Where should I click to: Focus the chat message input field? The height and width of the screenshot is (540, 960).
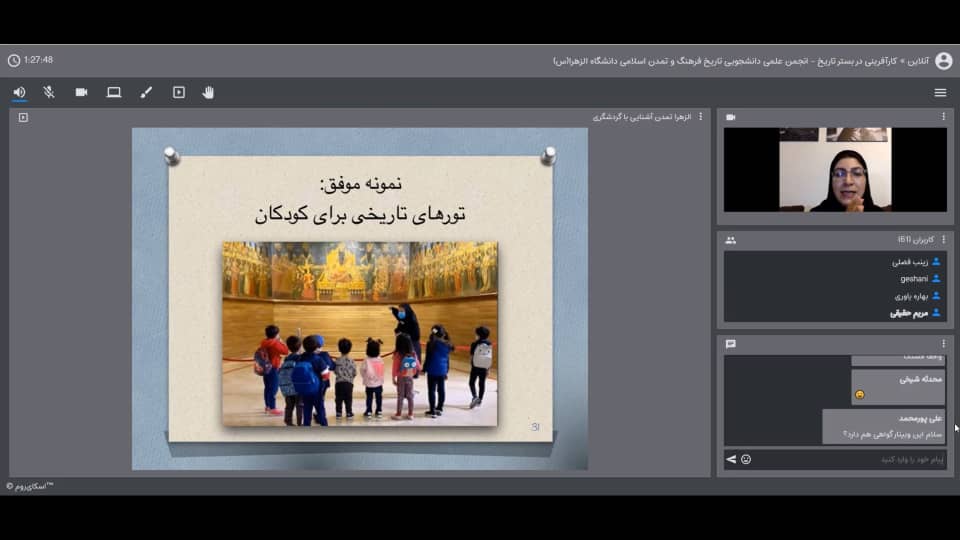pos(851,459)
